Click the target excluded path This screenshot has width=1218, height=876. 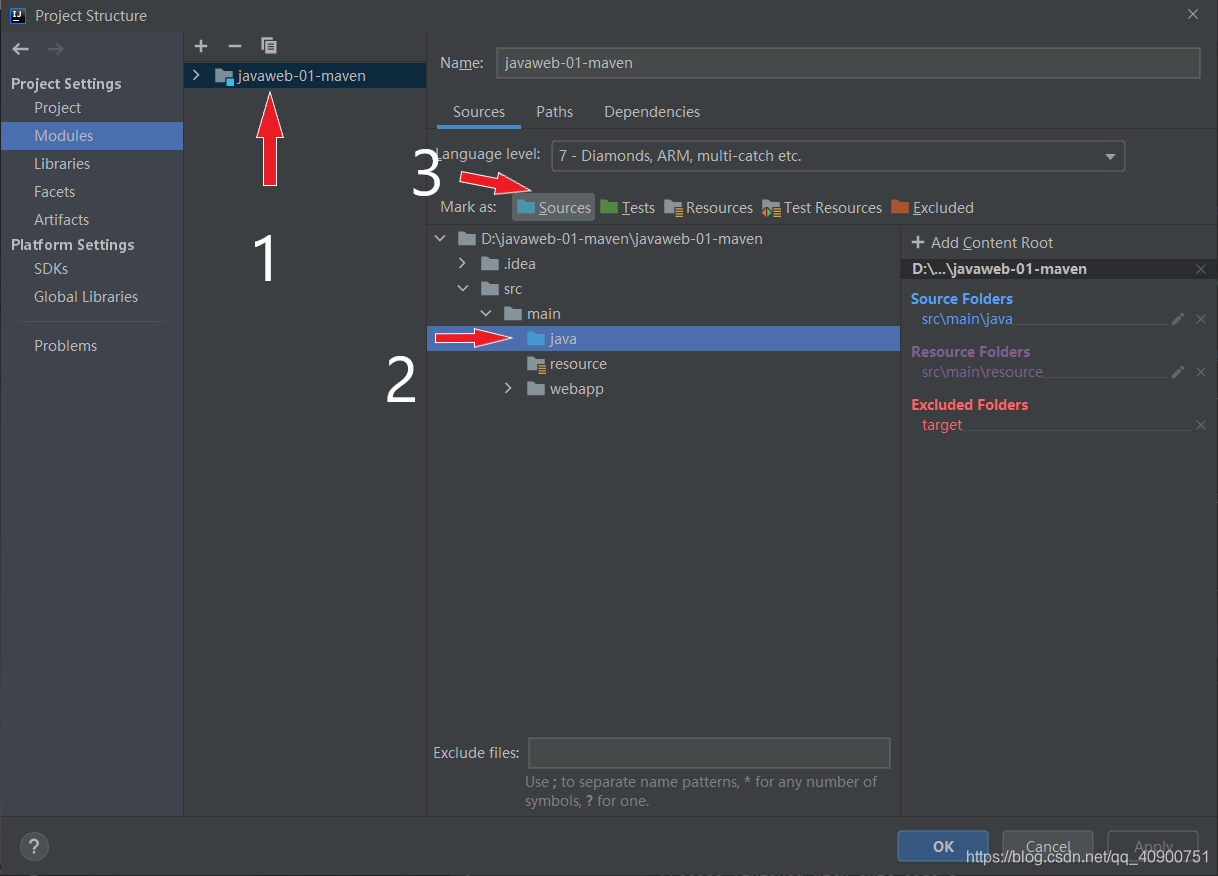point(942,425)
